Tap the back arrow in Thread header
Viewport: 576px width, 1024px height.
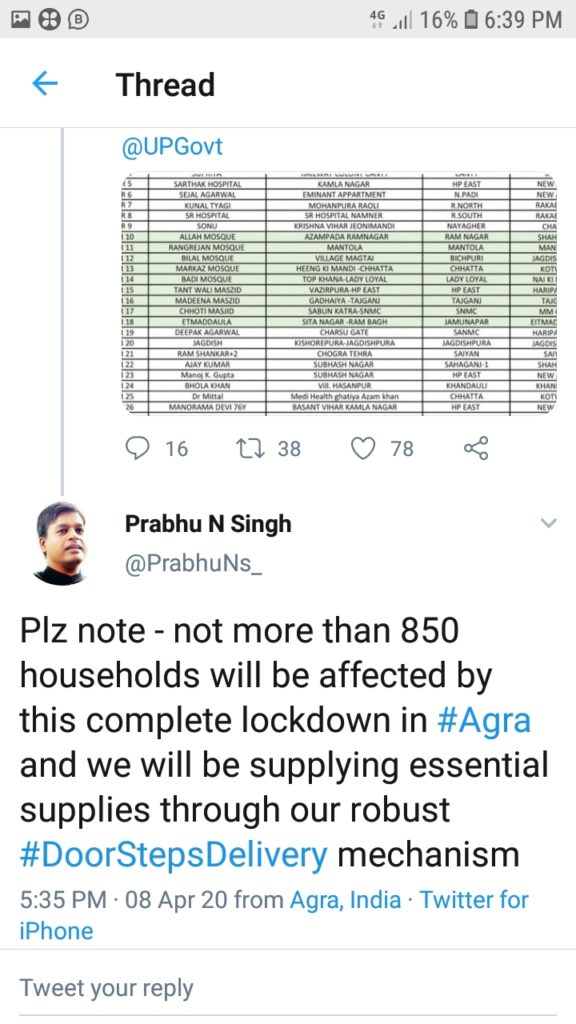coord(44,84)
